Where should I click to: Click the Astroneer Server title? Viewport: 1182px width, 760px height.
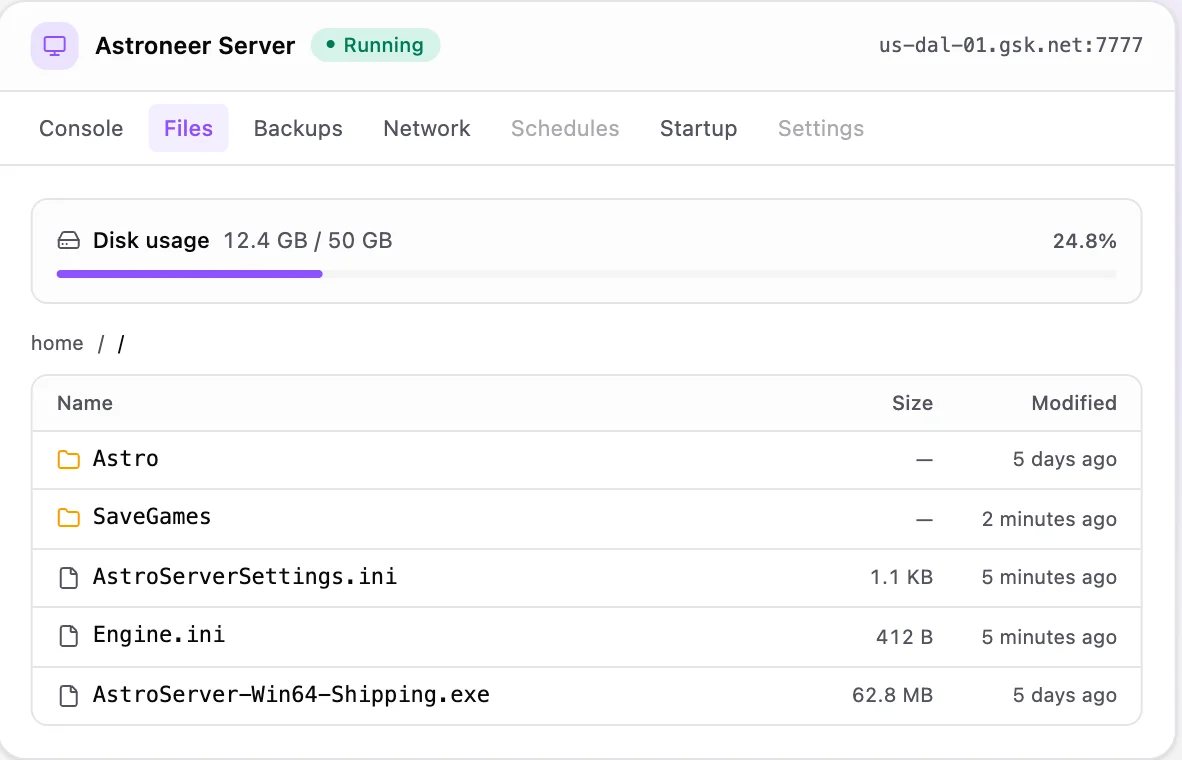click(x=195, y=46)
